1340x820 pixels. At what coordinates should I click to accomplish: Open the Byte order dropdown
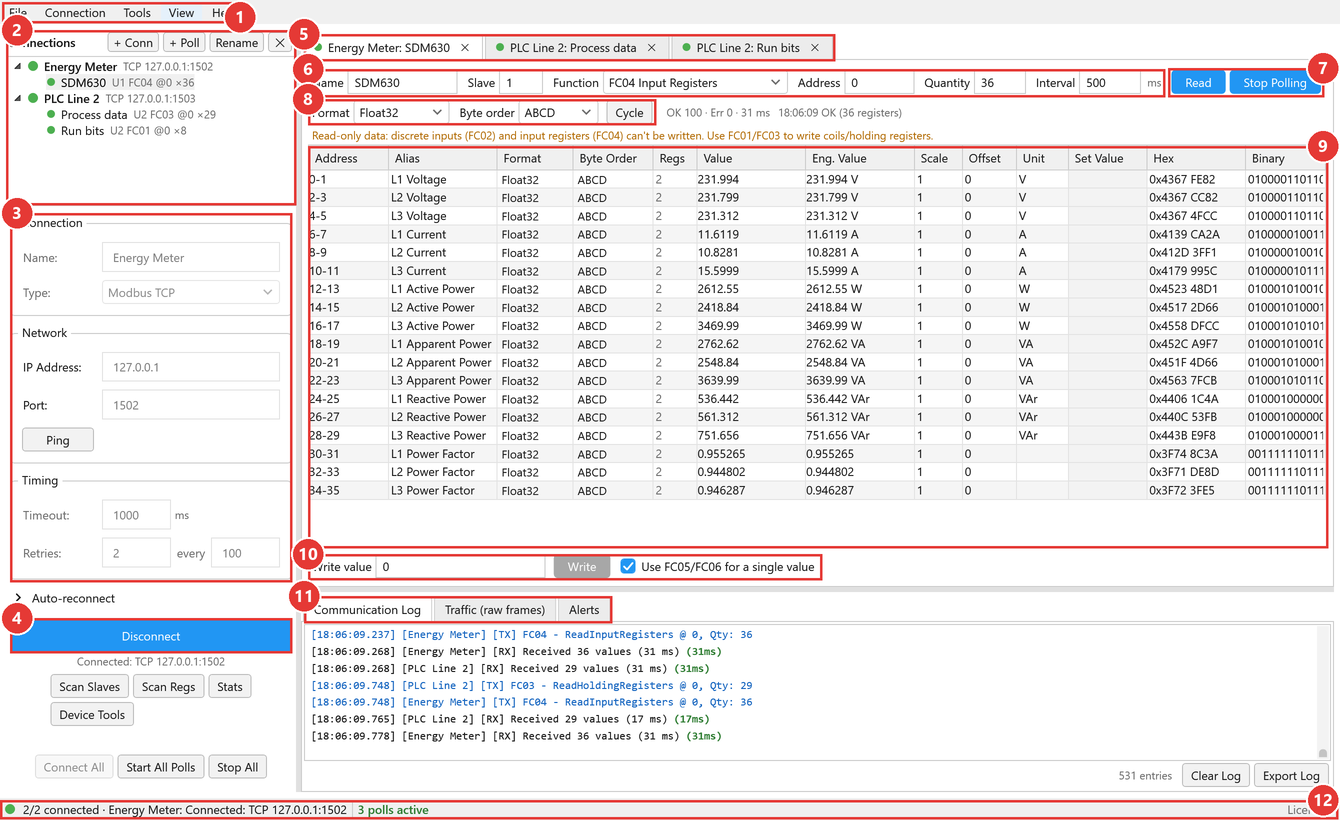pos(557,113)
